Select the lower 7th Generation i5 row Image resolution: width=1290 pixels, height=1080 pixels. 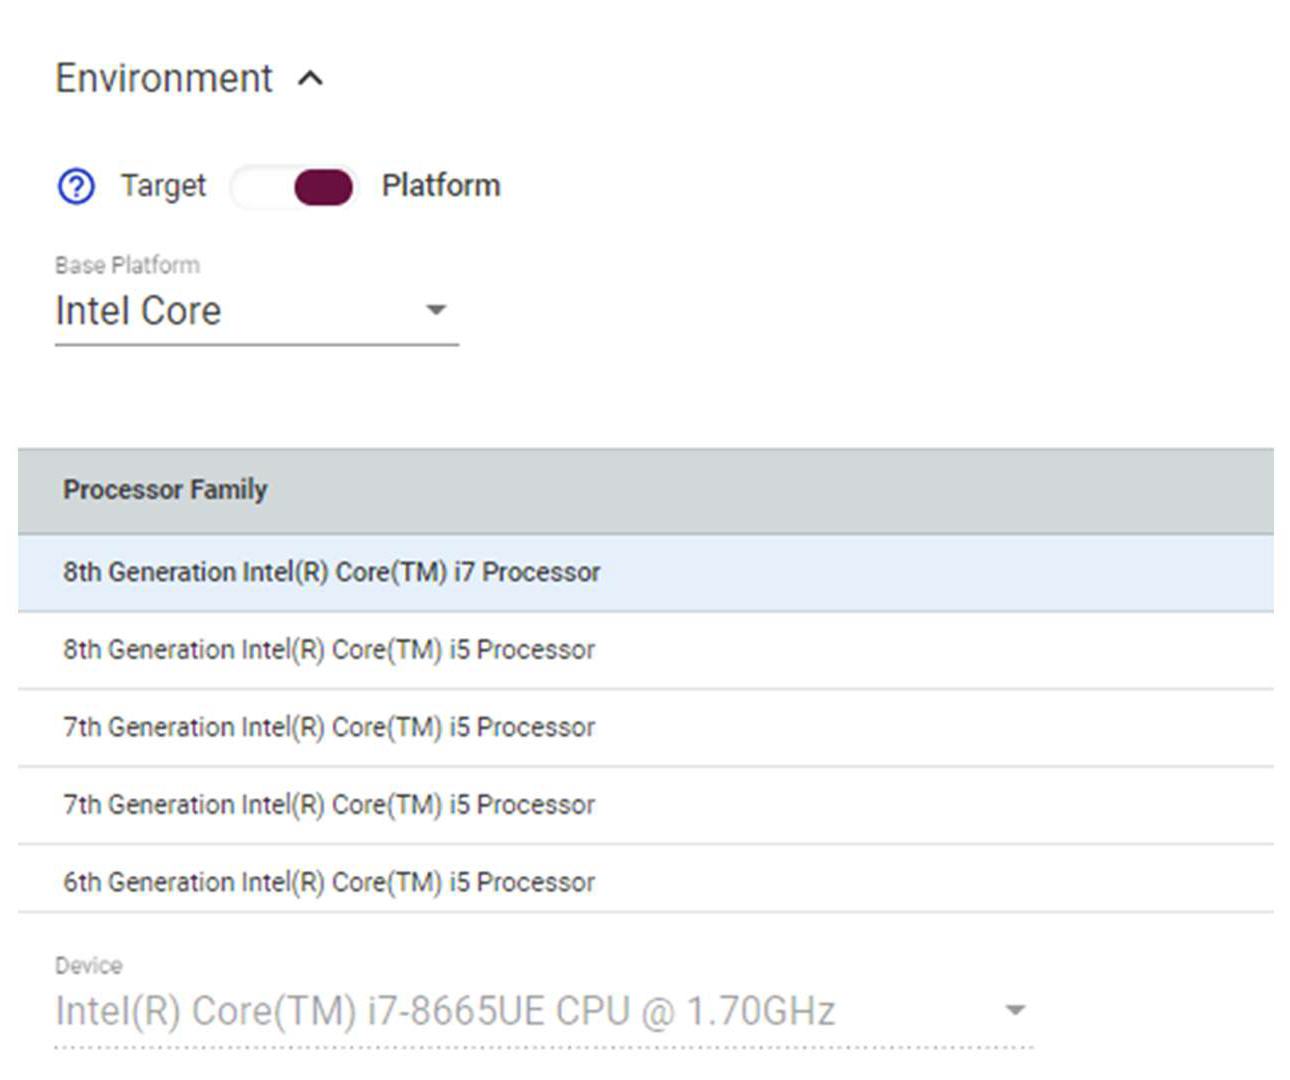point(329,805)
